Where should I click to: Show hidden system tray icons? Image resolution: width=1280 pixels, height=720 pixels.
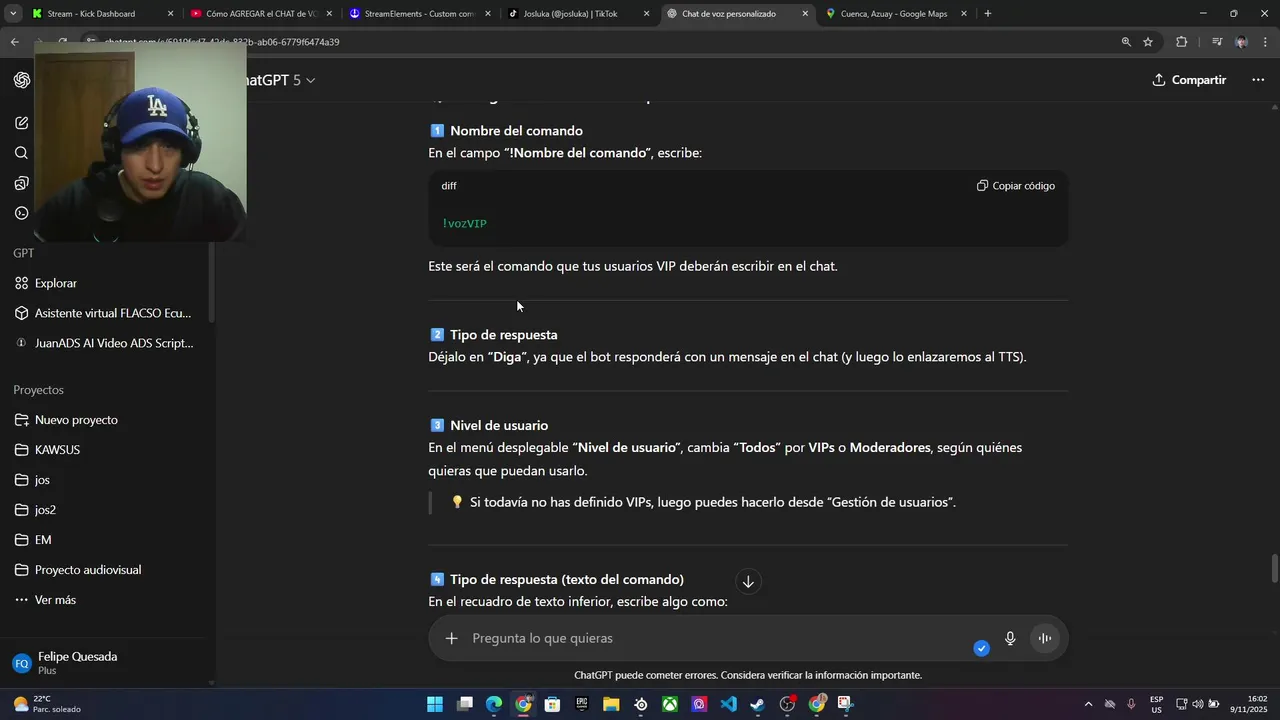(x=1088, y=704)
